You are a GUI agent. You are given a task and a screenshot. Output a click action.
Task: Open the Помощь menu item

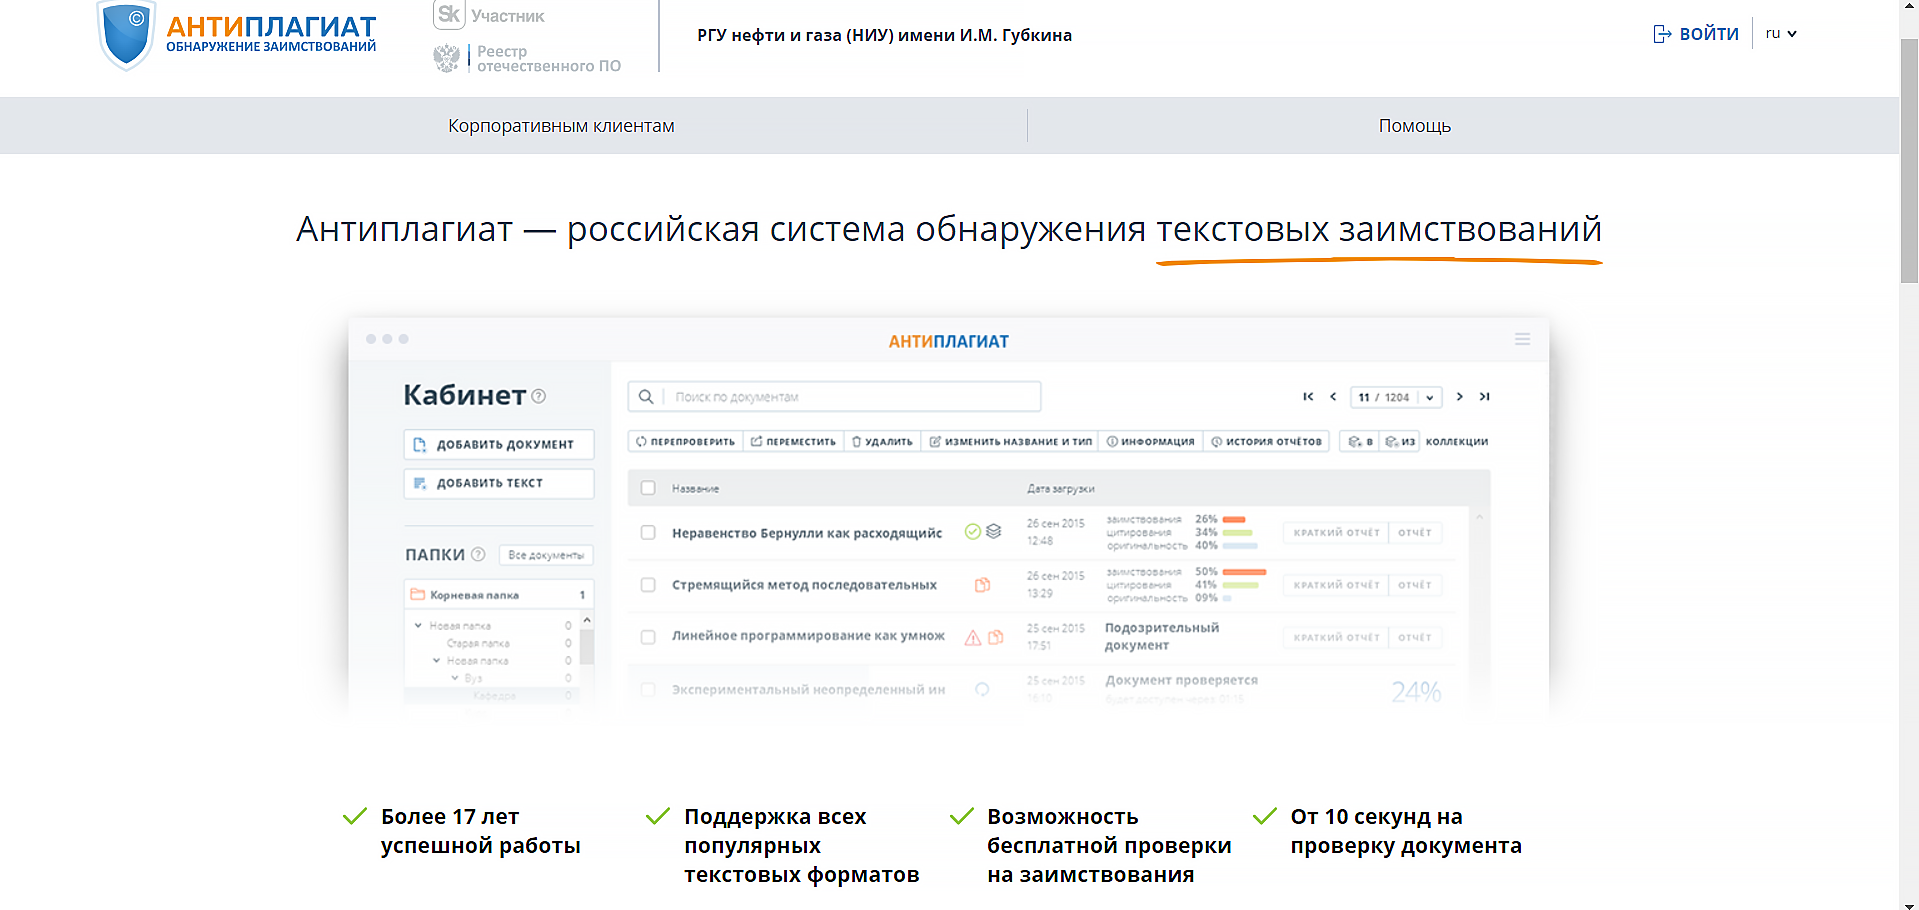pos(1414,126)
